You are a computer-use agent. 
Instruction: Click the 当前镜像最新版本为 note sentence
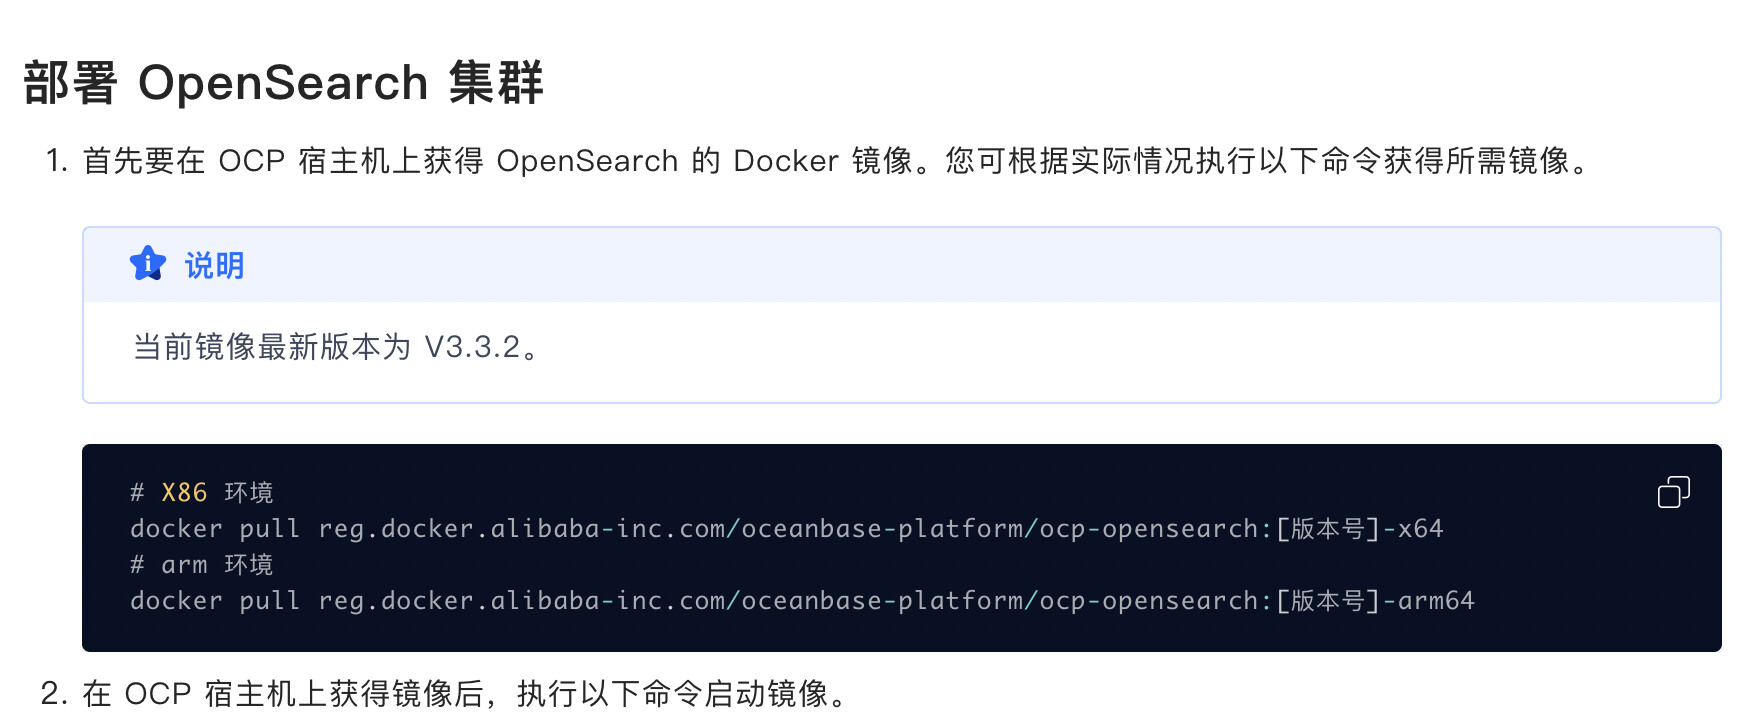tap(338, 347)
